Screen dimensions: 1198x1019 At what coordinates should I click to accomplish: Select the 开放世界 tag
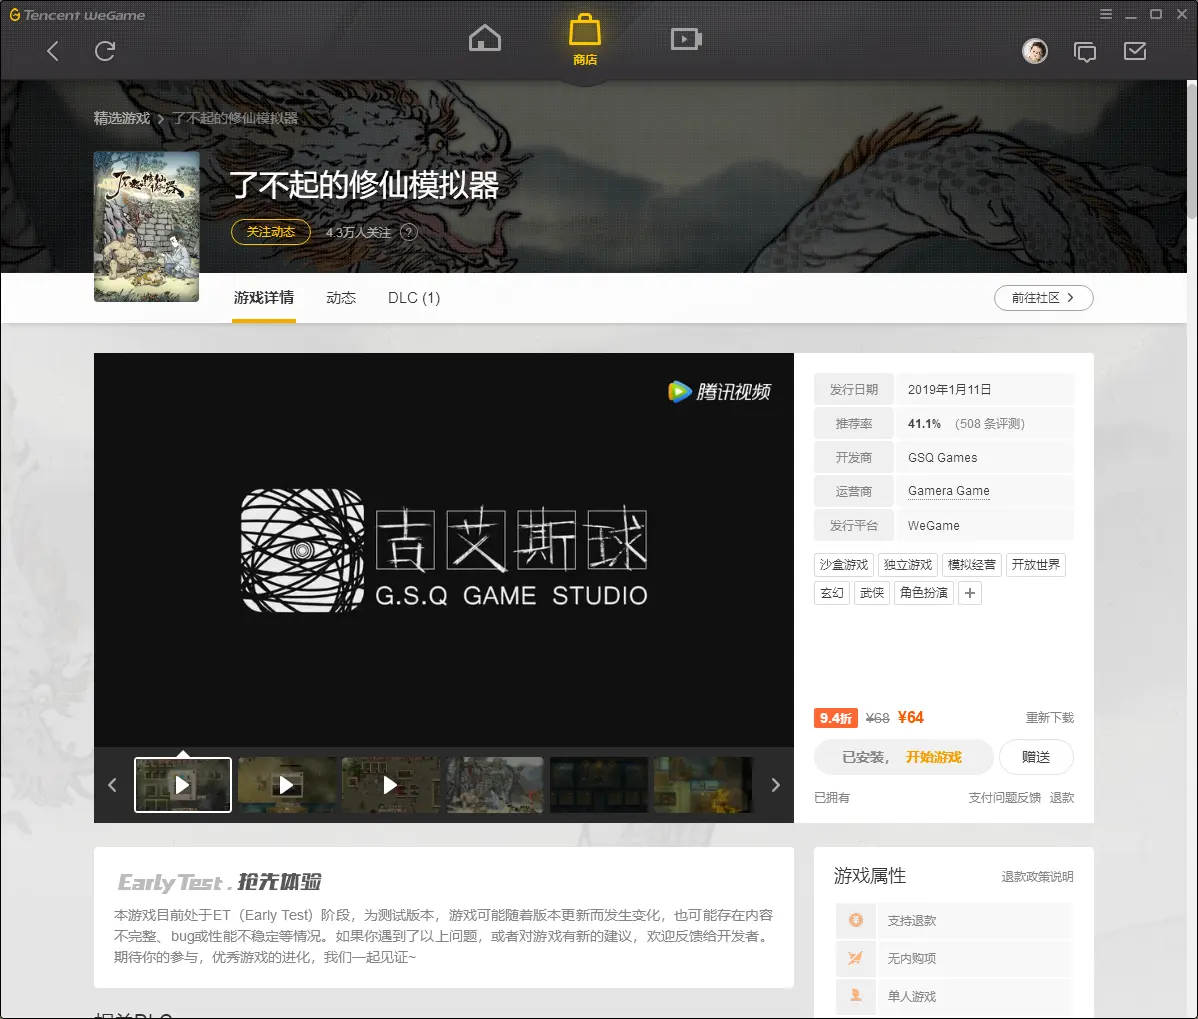coord(1036,565)
